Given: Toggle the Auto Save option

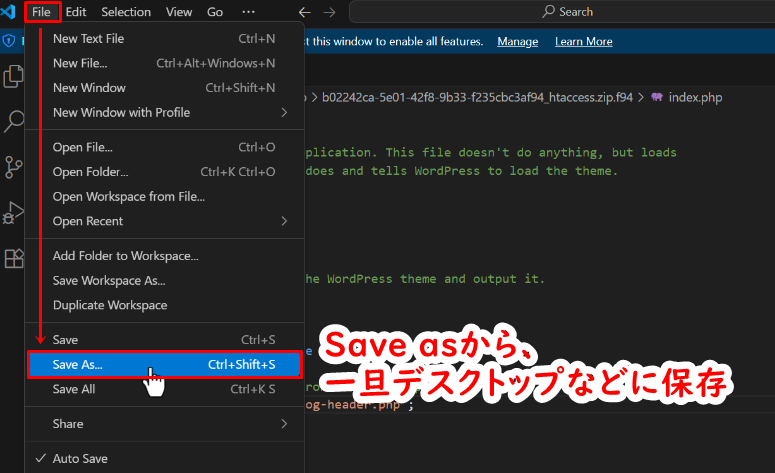Looking at the screenshot, I should 80,459.
